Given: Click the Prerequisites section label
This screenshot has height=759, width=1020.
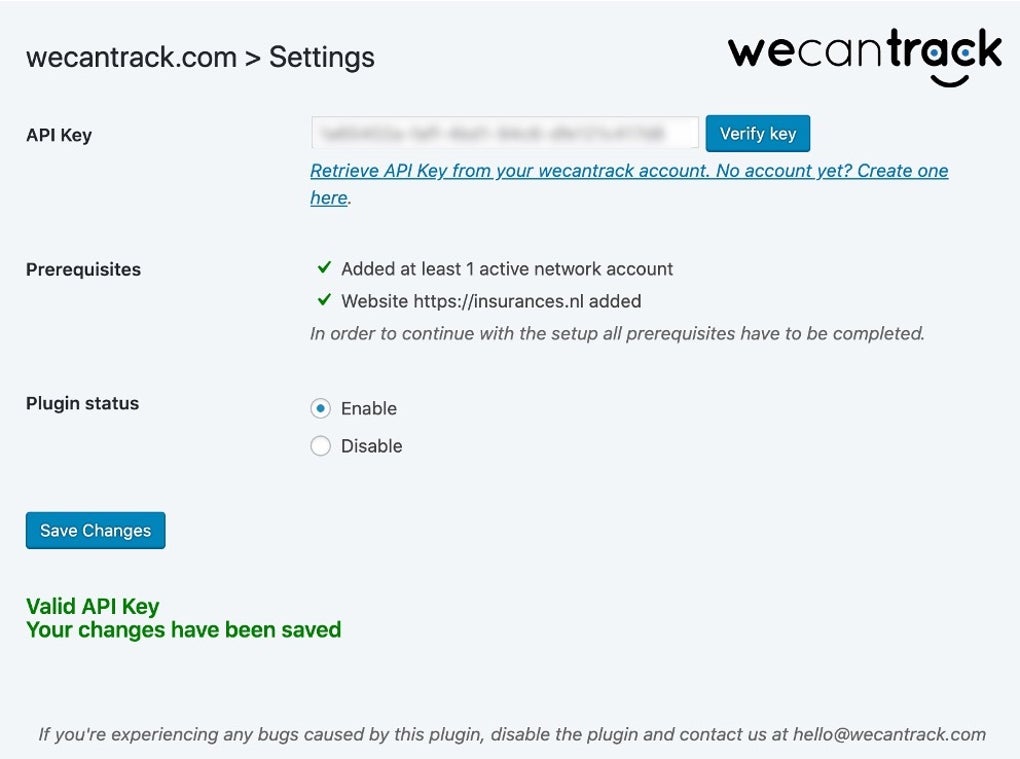Looking at the screenshot, I should [x=83, y=270].
